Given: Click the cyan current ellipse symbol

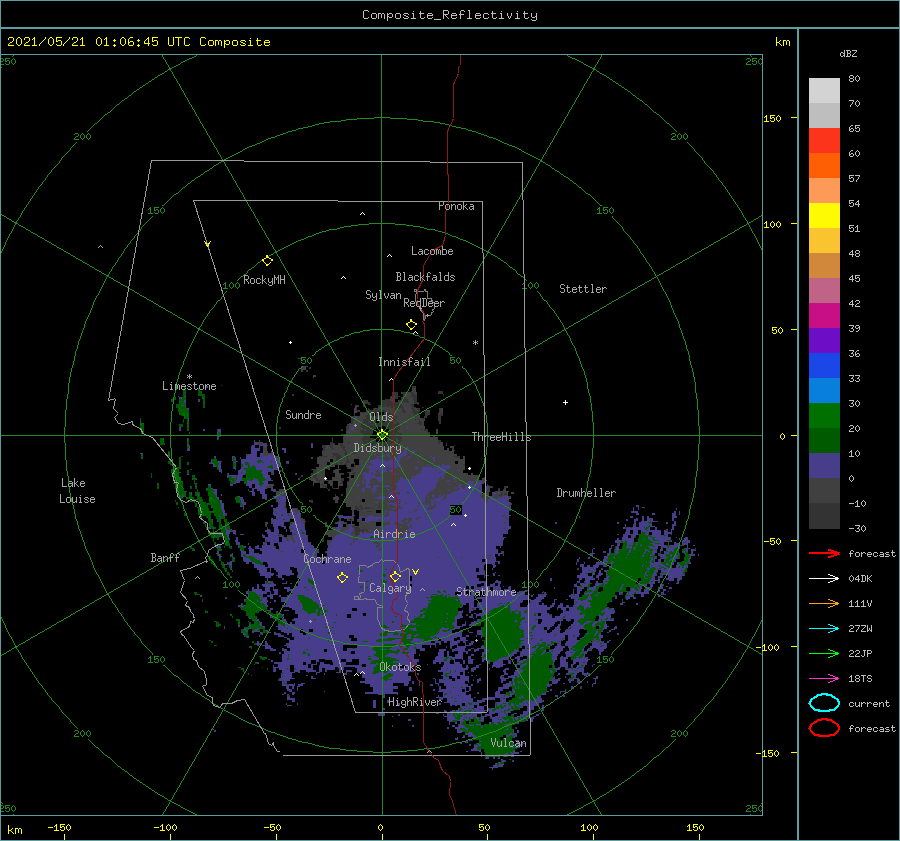Looking at the screenshot, I should [824, 703].
